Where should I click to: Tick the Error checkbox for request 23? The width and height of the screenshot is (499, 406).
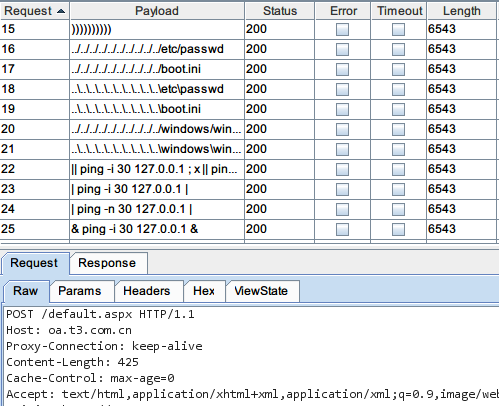tap(342, 189)
